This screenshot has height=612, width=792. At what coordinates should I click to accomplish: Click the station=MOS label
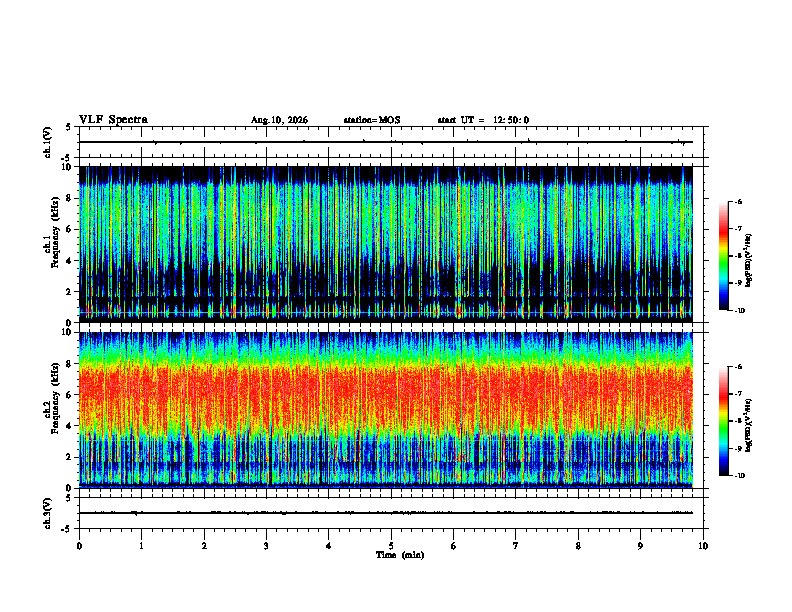click(372, 120)
